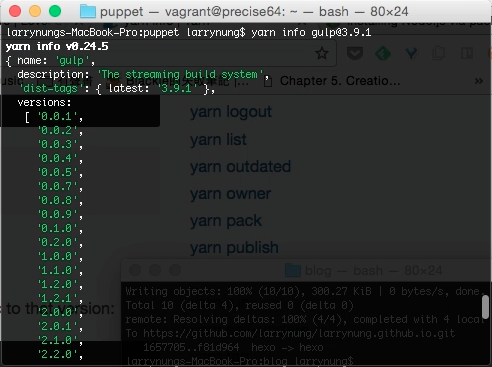Click the blue Y-shaped extension icon
The width and height of the screenshot is (492, 367).
pos(411,53)
